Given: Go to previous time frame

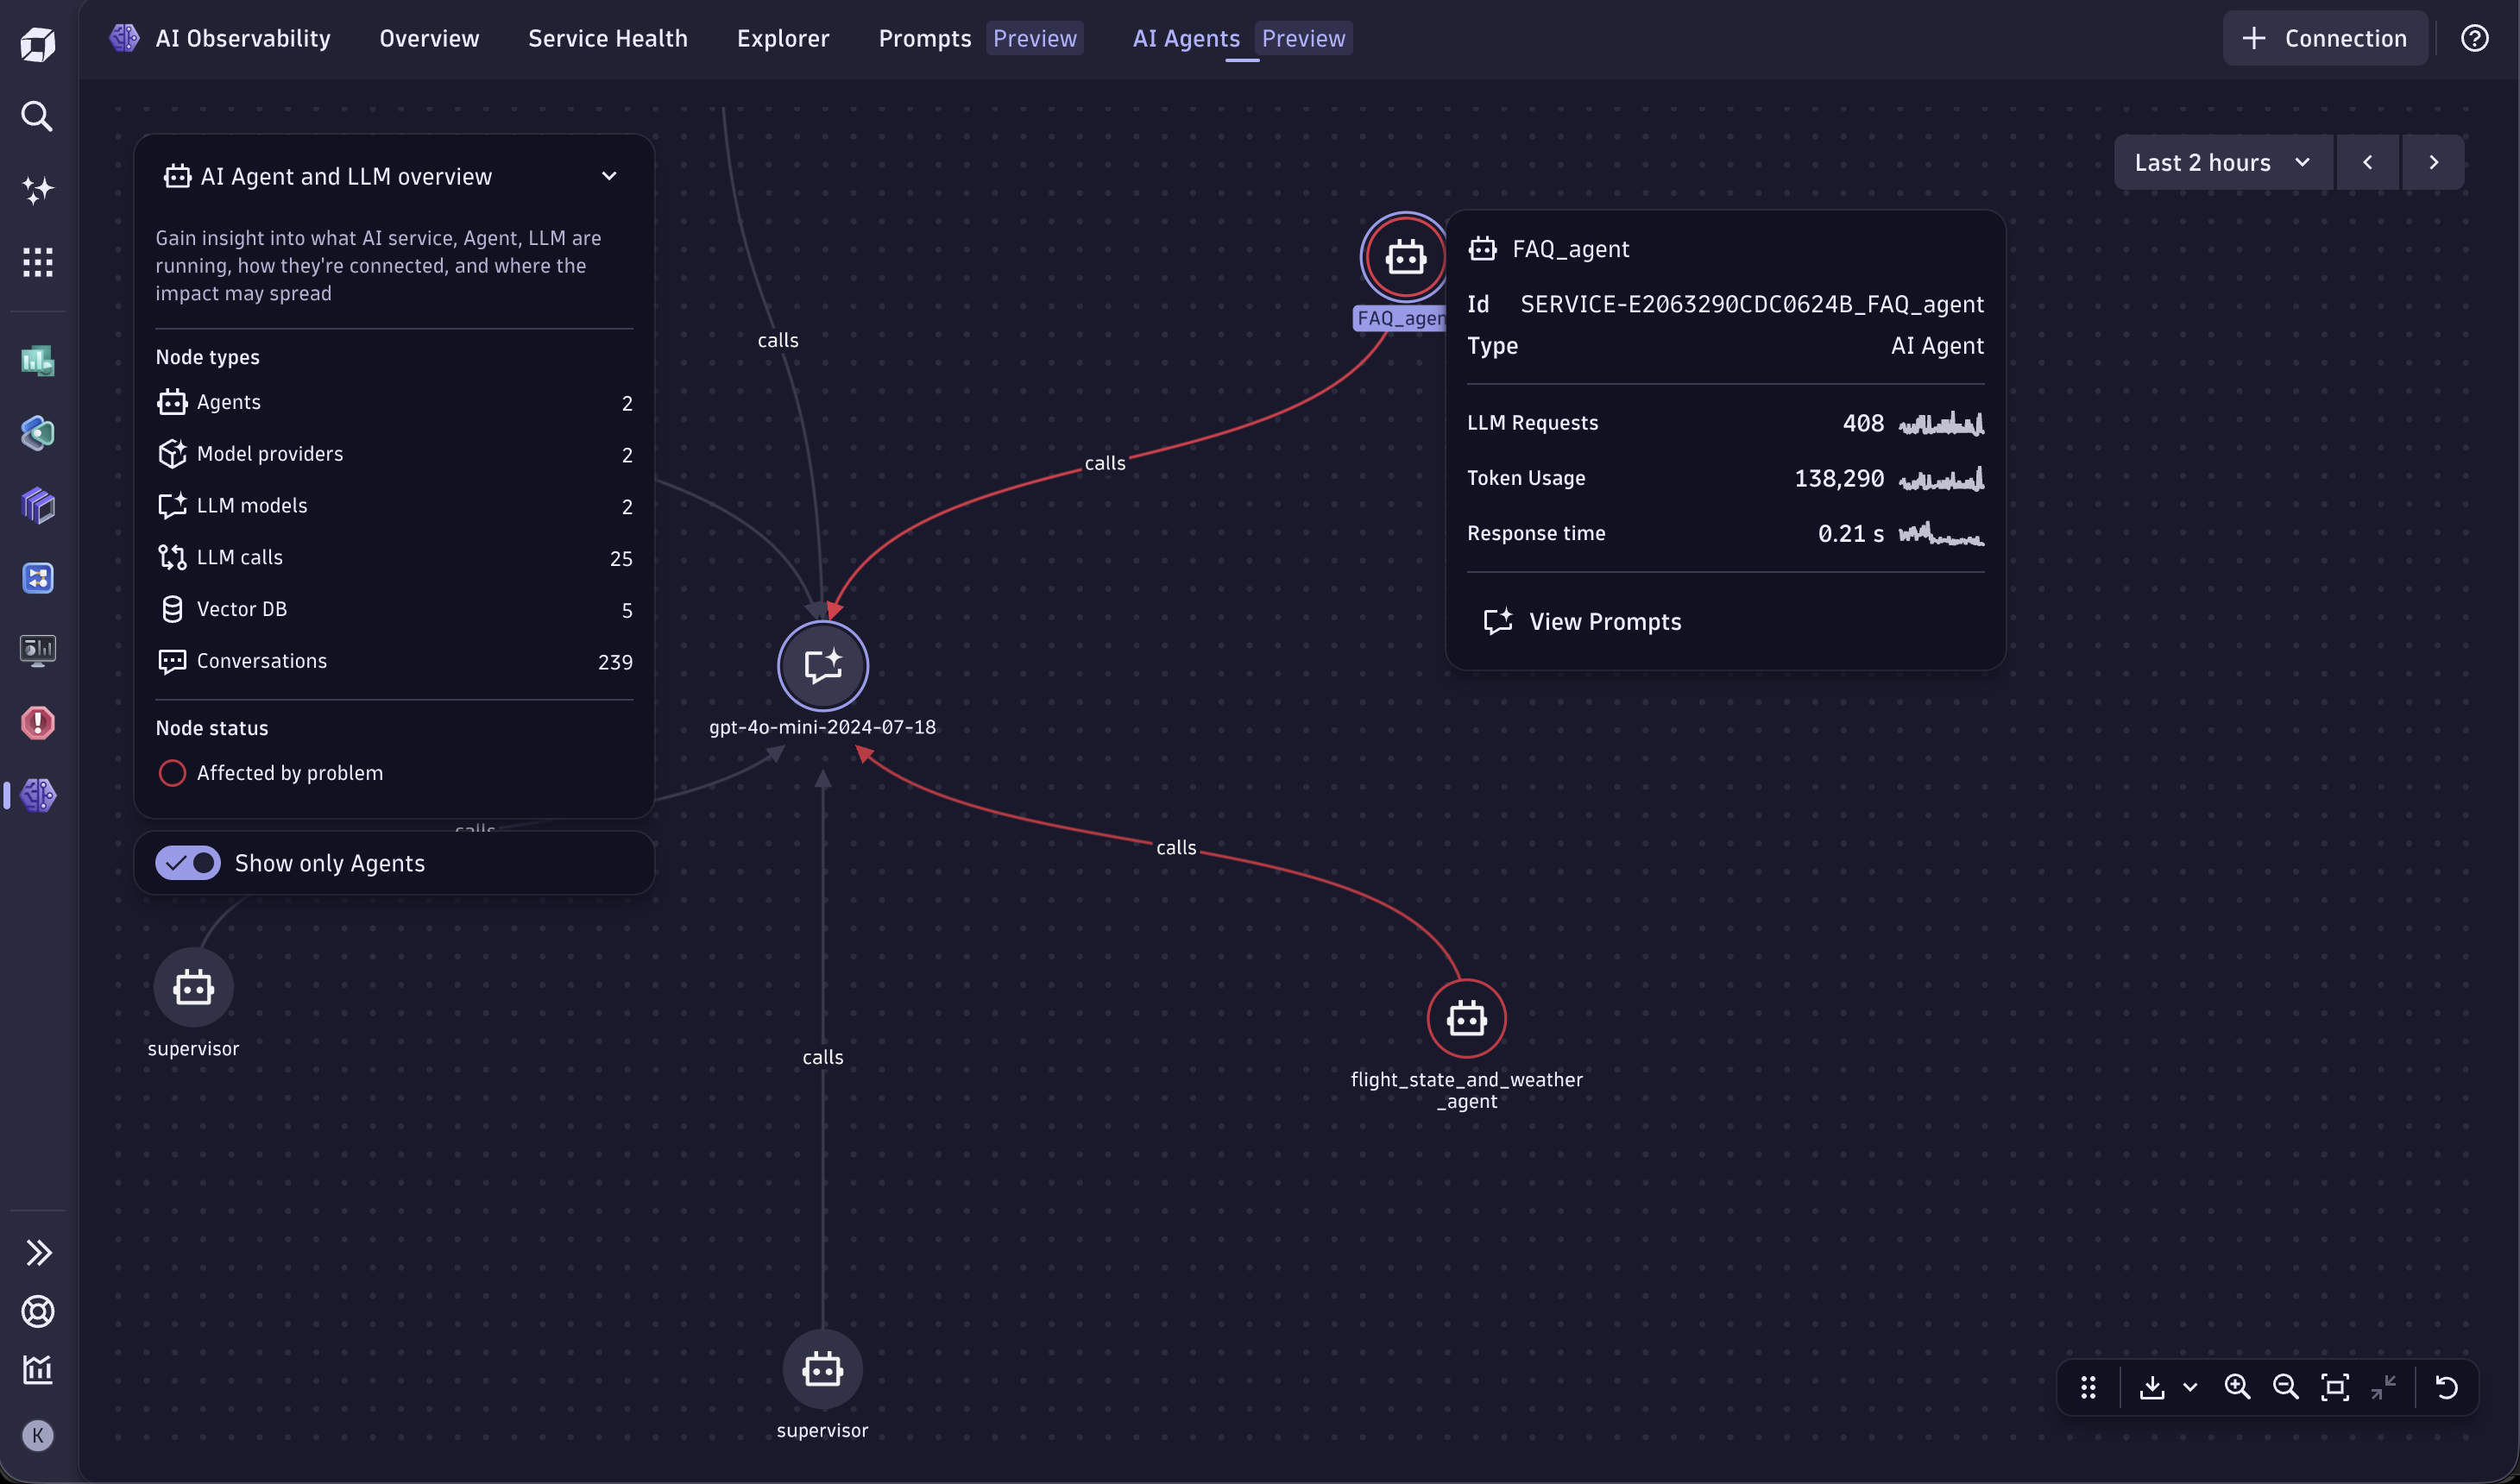Looking at the screenshot, I should coord(2367,162).
